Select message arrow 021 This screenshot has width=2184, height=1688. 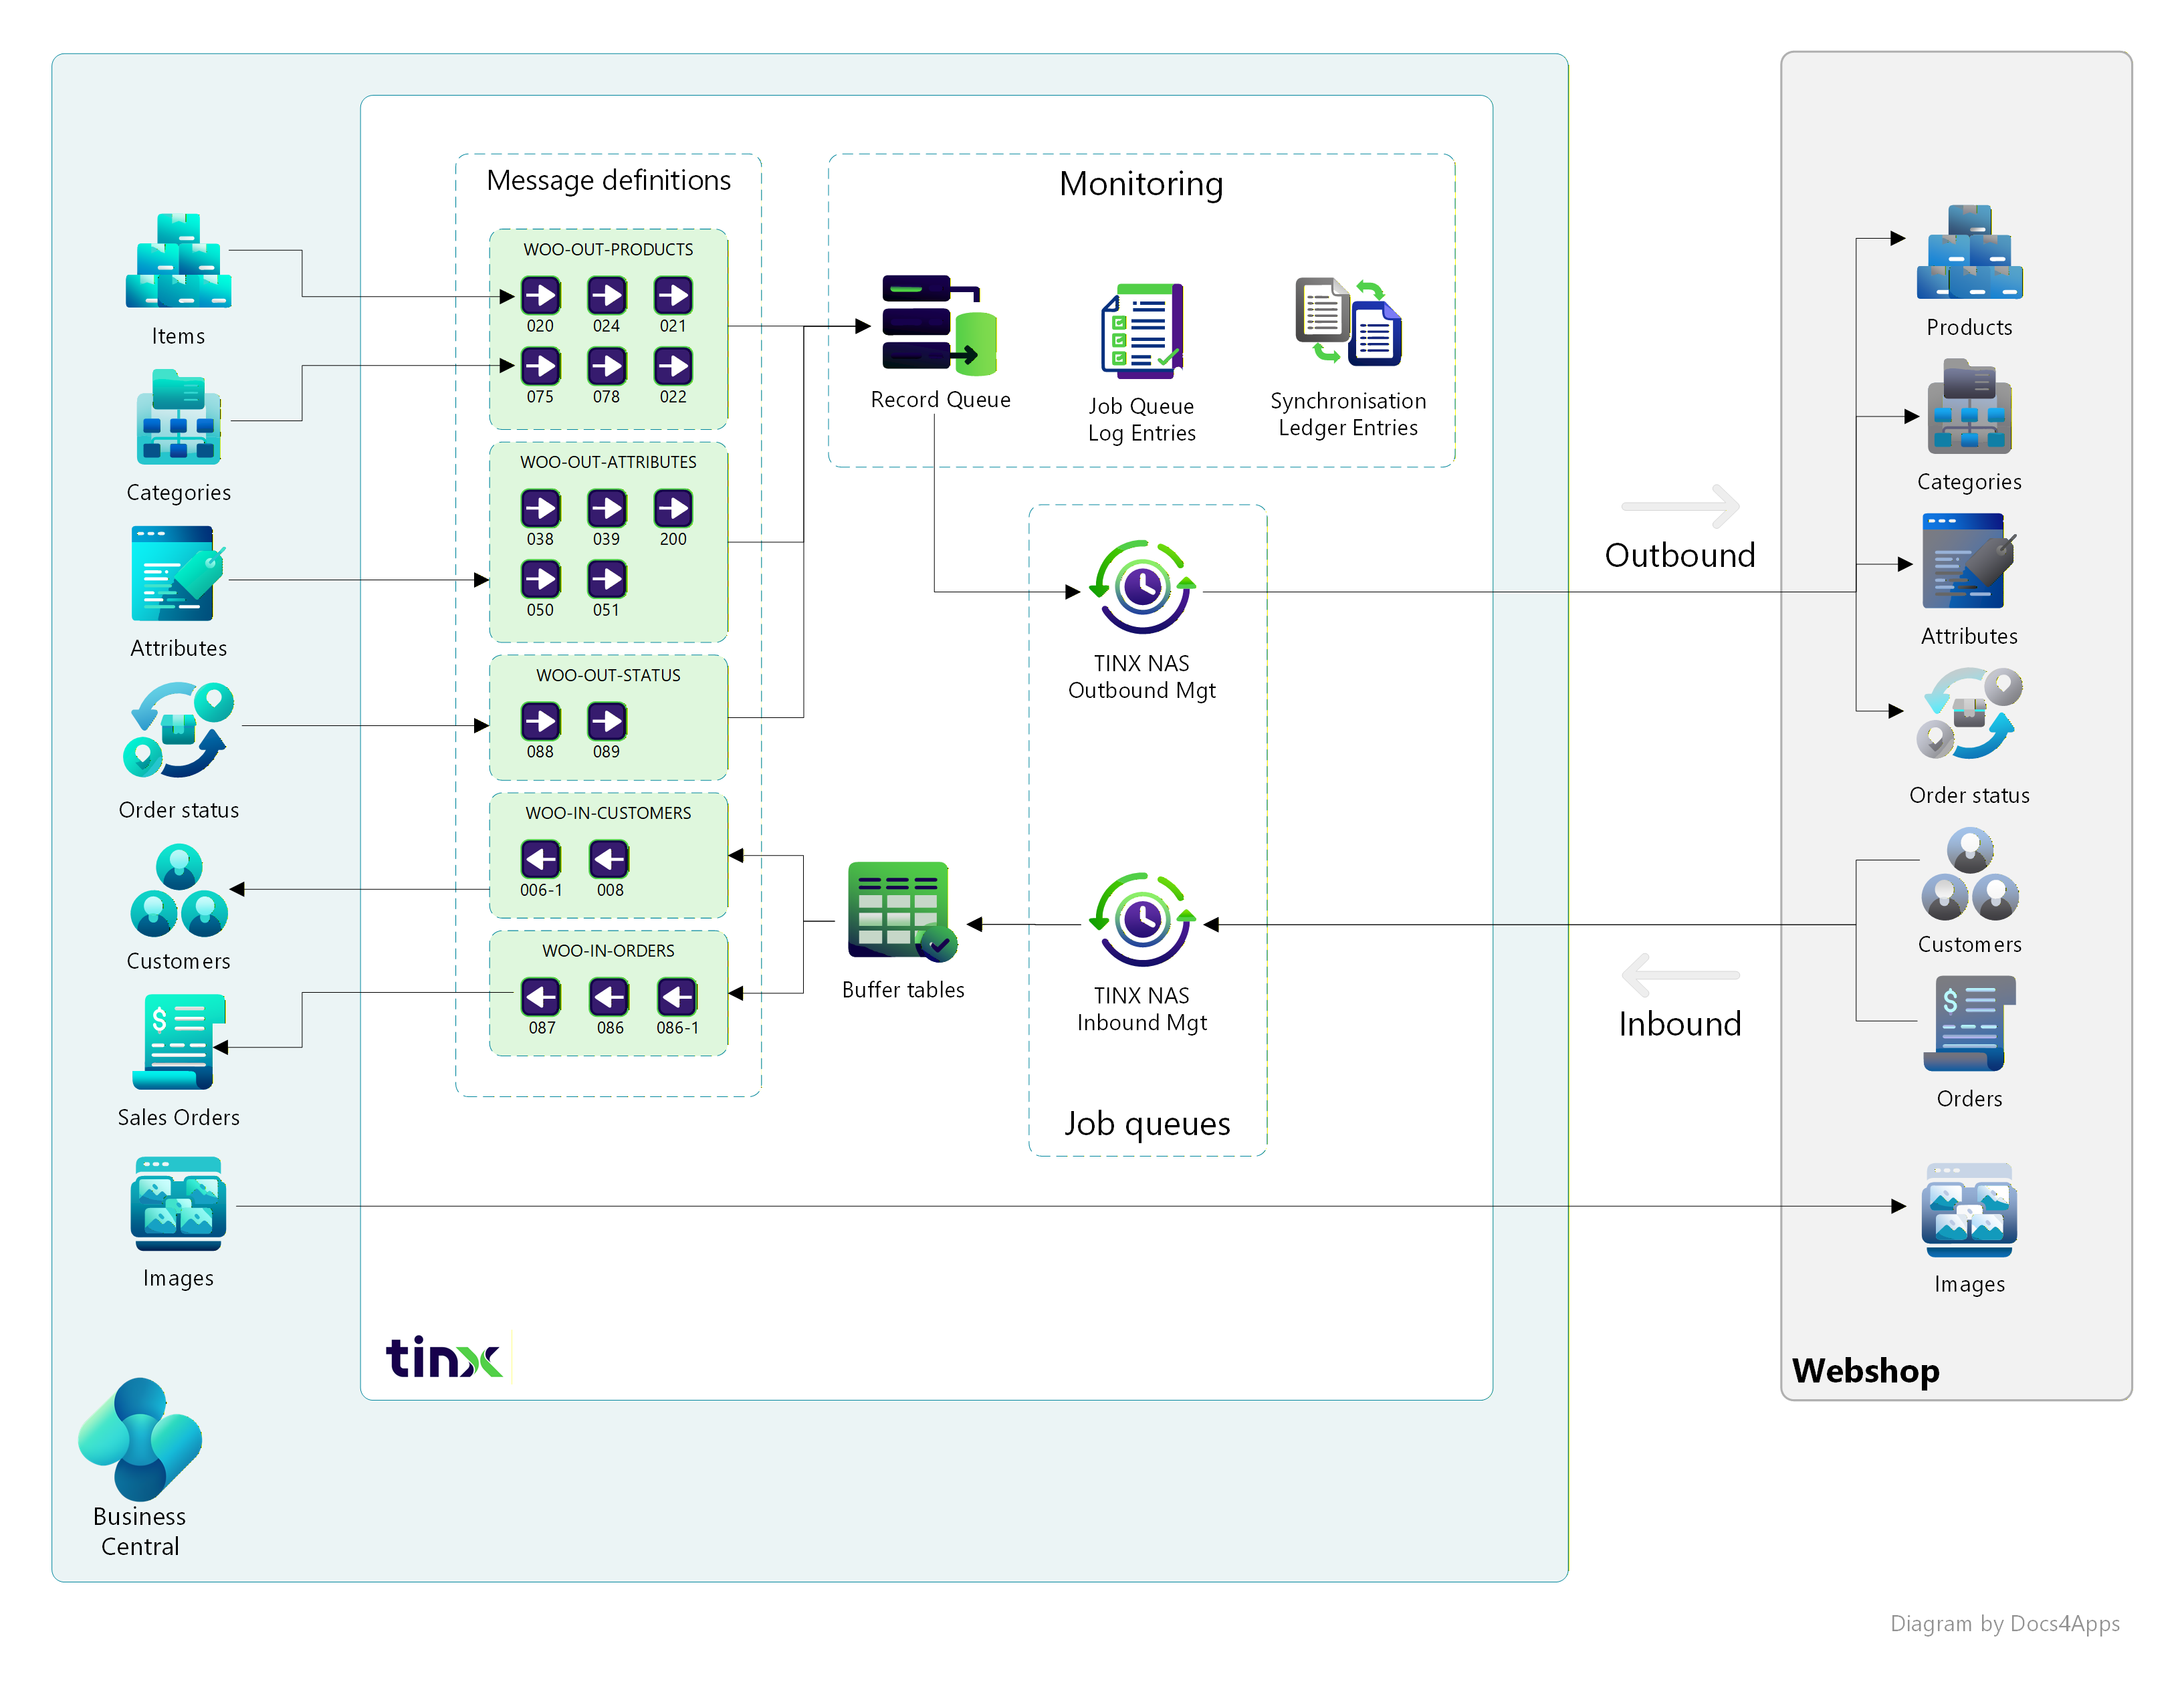pos(673,295)
